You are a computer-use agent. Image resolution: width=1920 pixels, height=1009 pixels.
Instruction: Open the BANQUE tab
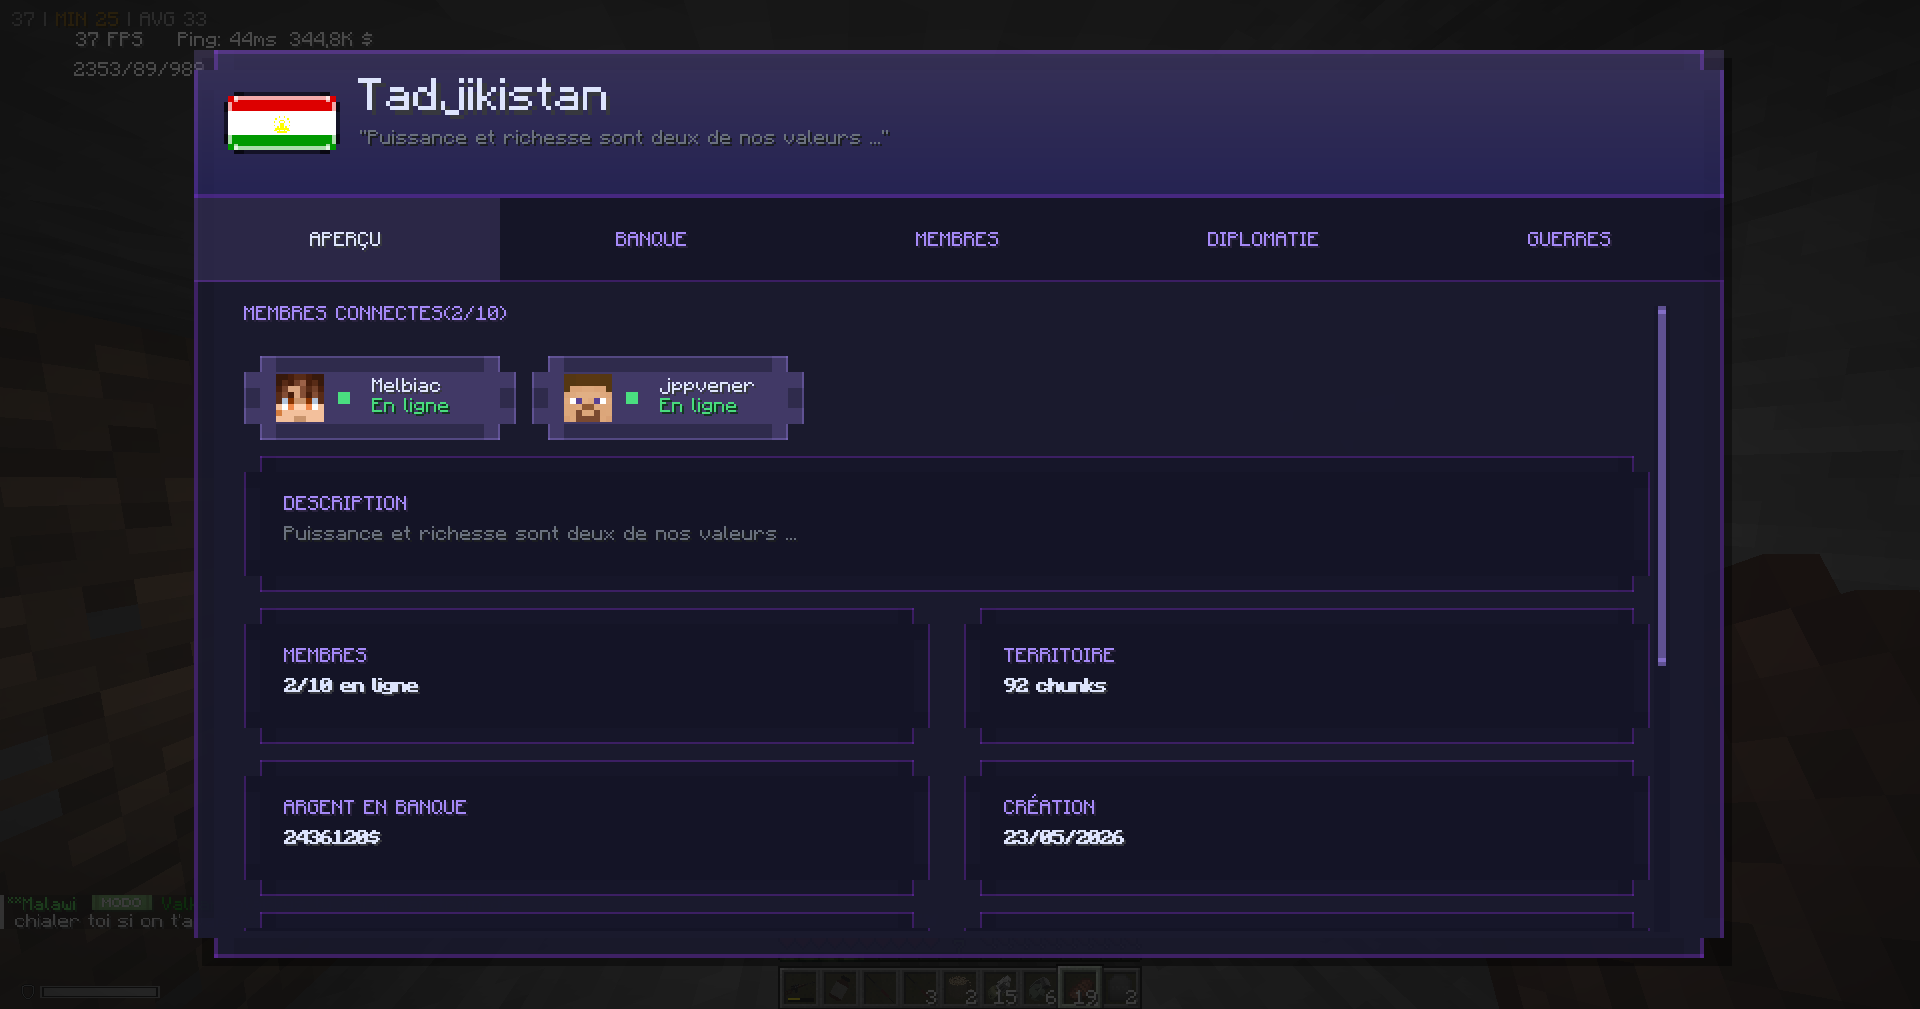[x=651, y=239]
